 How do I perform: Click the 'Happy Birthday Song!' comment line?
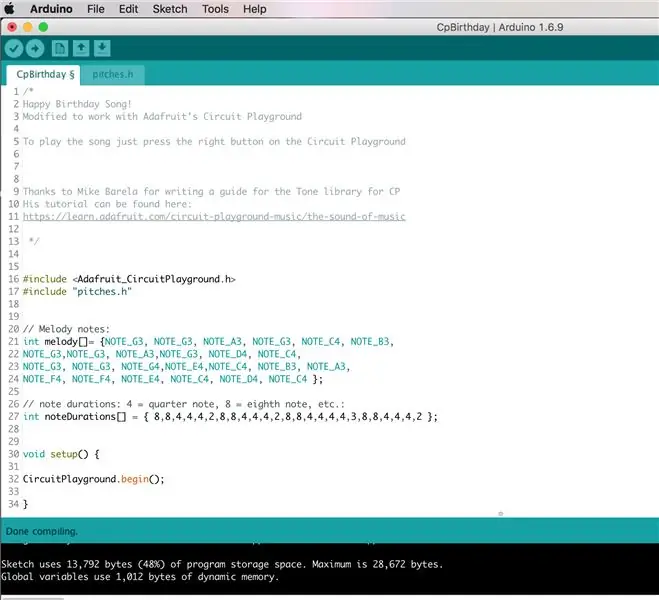pos(77,104)
